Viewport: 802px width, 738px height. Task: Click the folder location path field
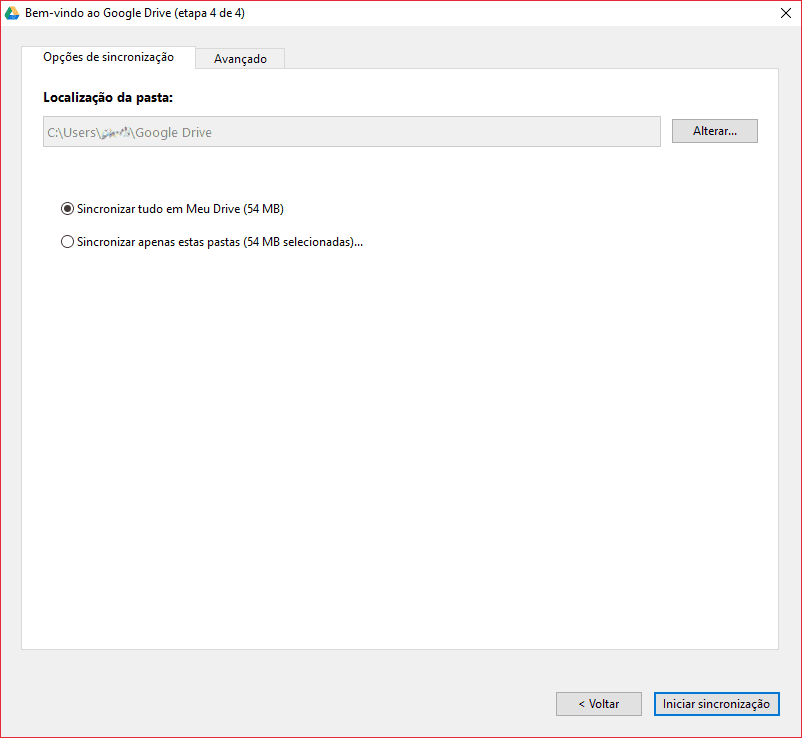tap(352, 132)
